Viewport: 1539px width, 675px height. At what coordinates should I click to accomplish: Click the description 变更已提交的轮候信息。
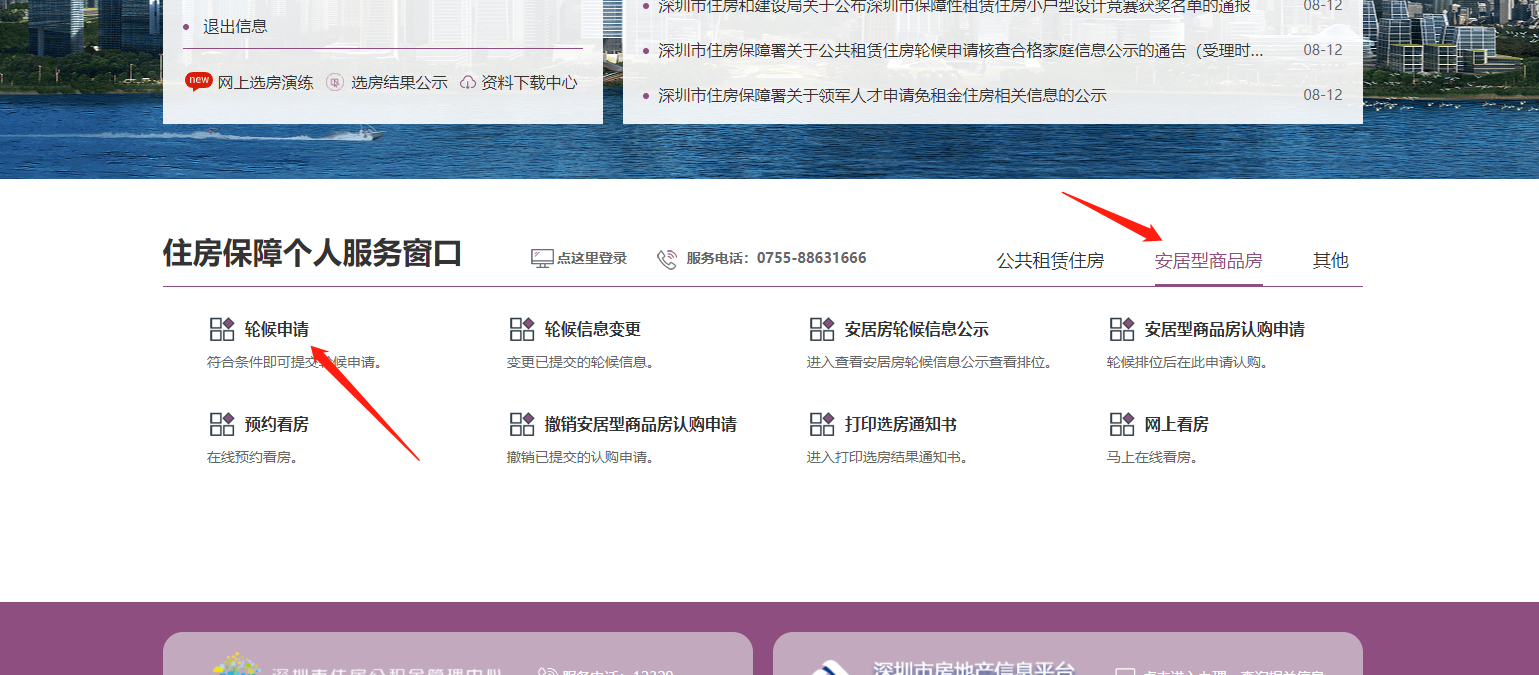(x=581, y=362)
